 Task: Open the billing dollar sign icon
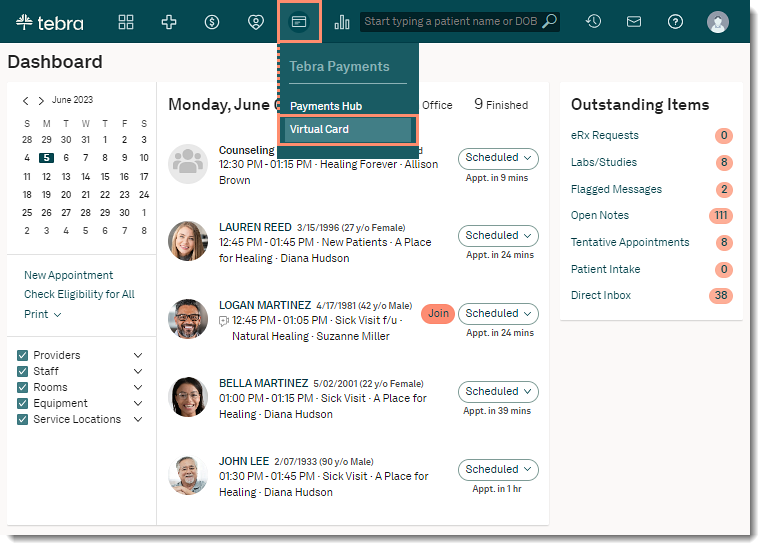[212, 22]
